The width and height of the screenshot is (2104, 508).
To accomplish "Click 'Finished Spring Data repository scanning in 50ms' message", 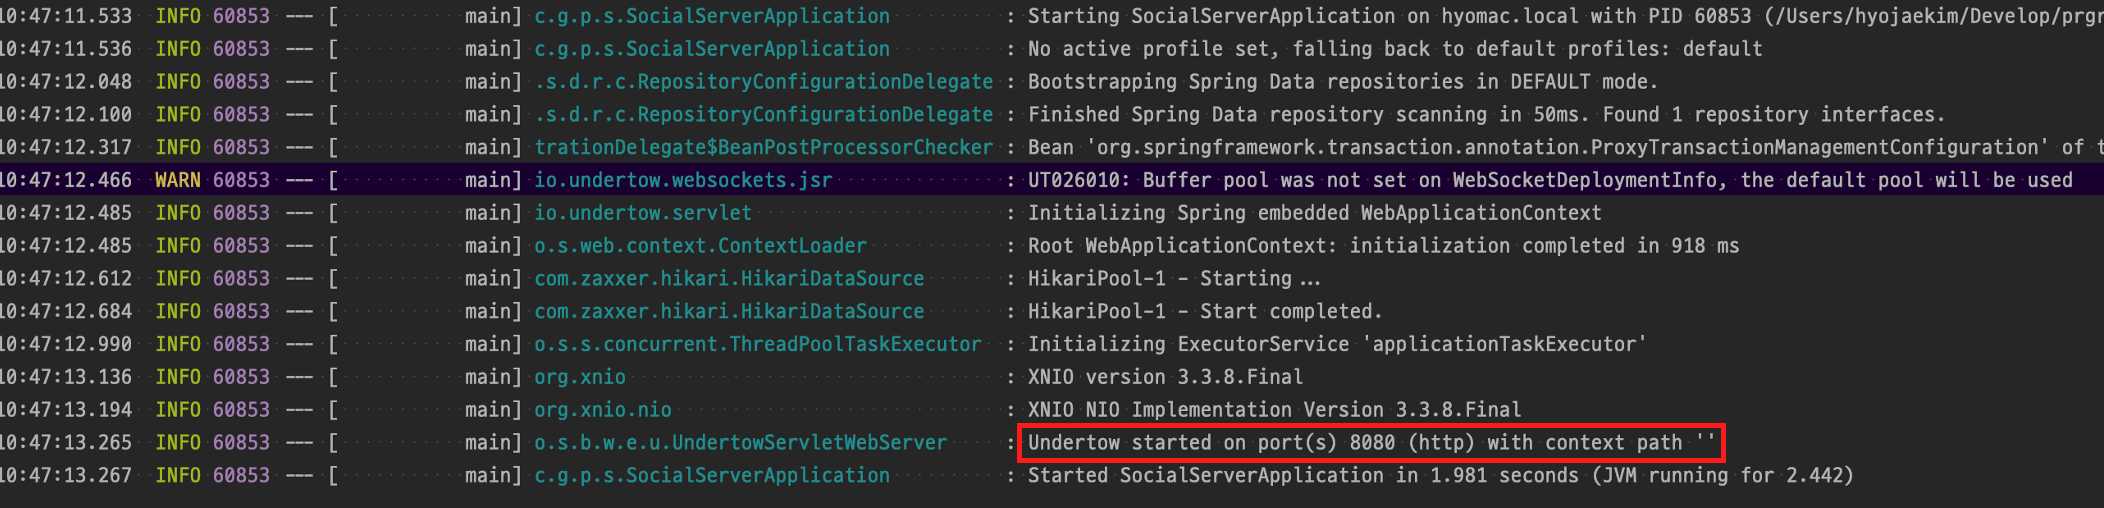I will [1487, 115].
